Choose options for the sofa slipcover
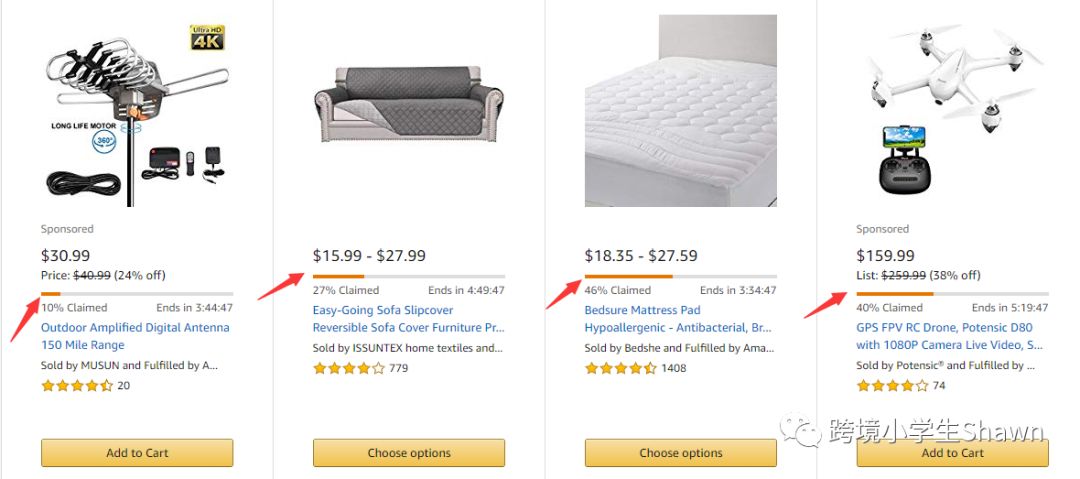 (409, 453)
